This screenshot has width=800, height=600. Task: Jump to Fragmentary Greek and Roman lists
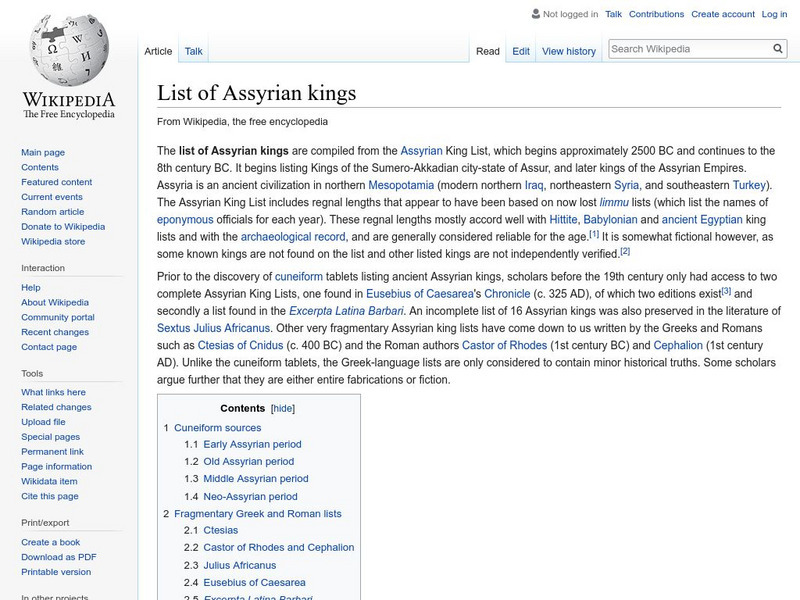(x=258, y=513)
